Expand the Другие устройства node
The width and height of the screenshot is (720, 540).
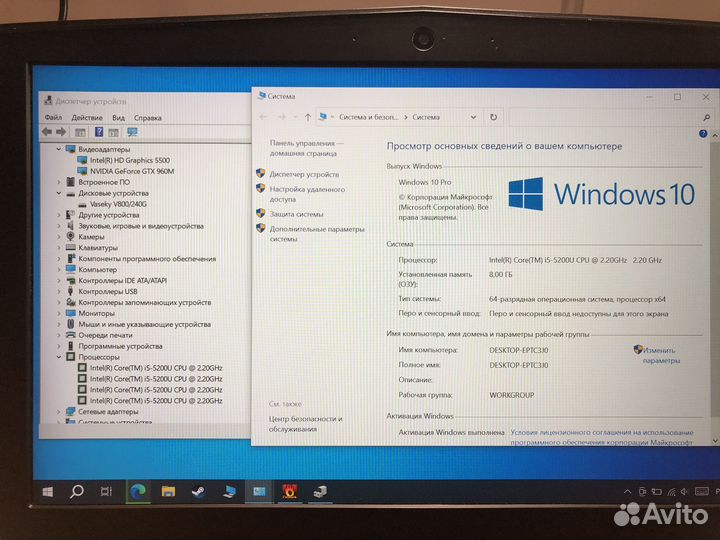(x=59, y=215)
